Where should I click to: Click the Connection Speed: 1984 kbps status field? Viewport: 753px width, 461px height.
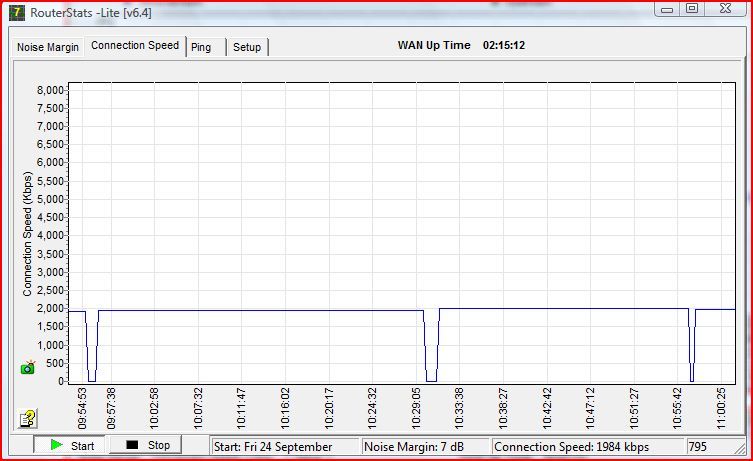[585, 447]
